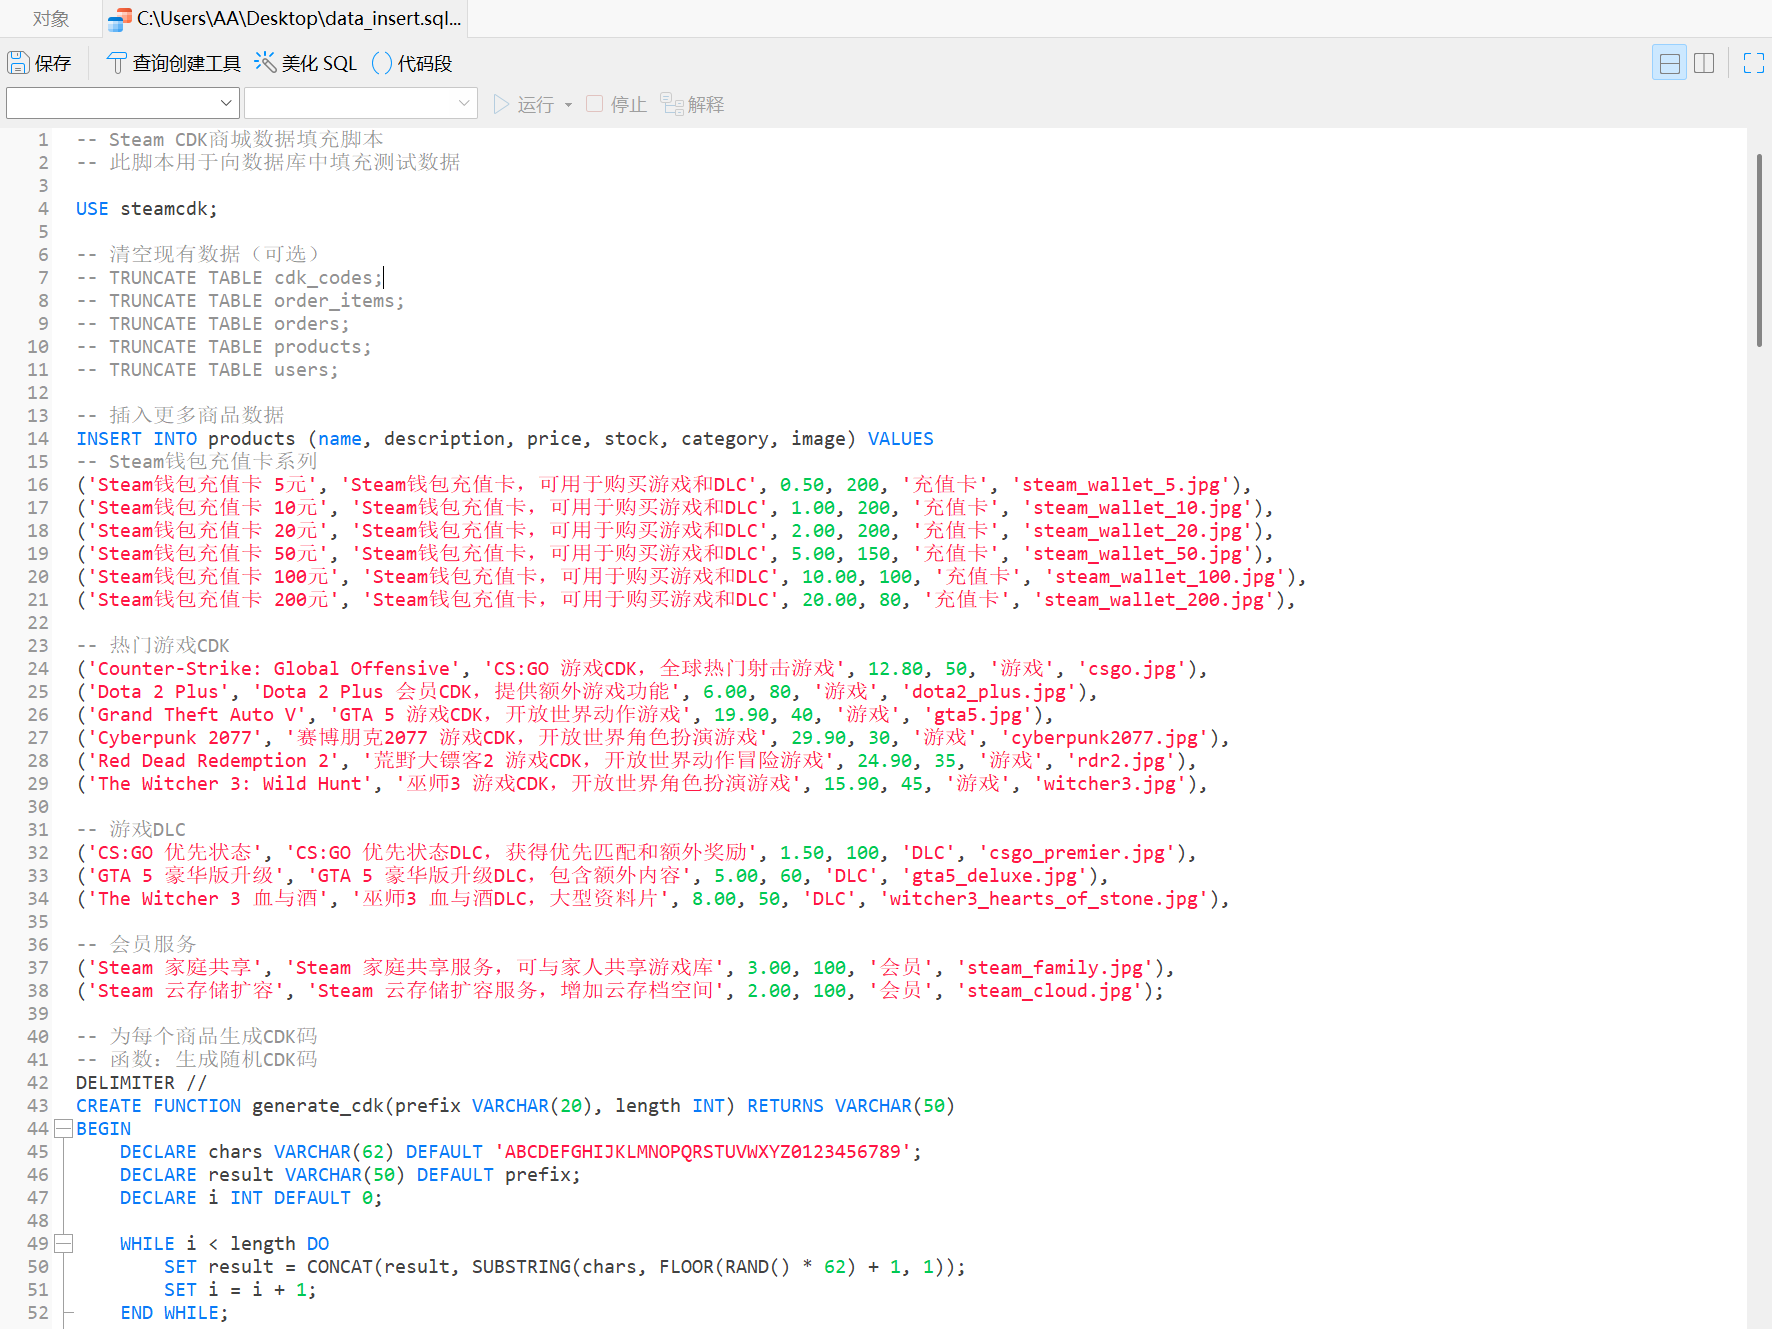Click 'steamcdk;' database name on line 4
This screenshot has height=1329, width=1772.
click(x=169, y=209)
